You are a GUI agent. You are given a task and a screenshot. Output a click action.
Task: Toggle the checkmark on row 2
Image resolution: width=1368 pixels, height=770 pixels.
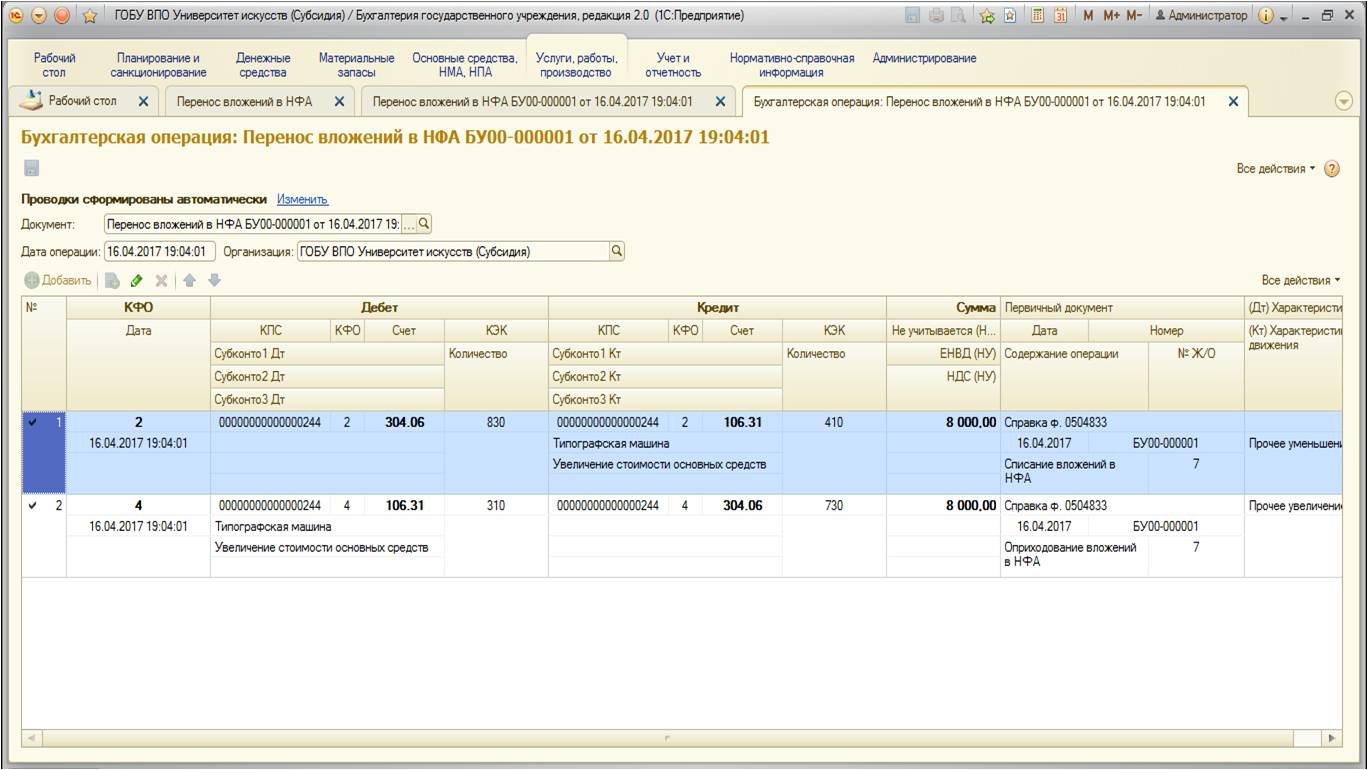coord(33,506)
